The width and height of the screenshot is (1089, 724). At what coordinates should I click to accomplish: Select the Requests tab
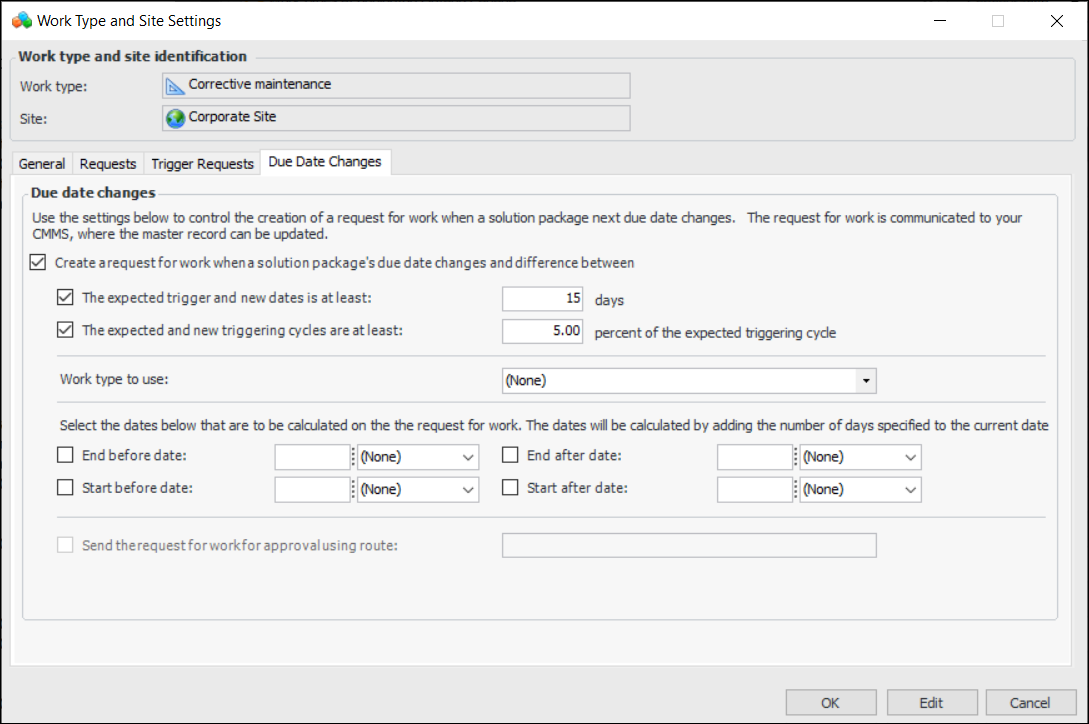pyautogui.click(x=108, y=164)
